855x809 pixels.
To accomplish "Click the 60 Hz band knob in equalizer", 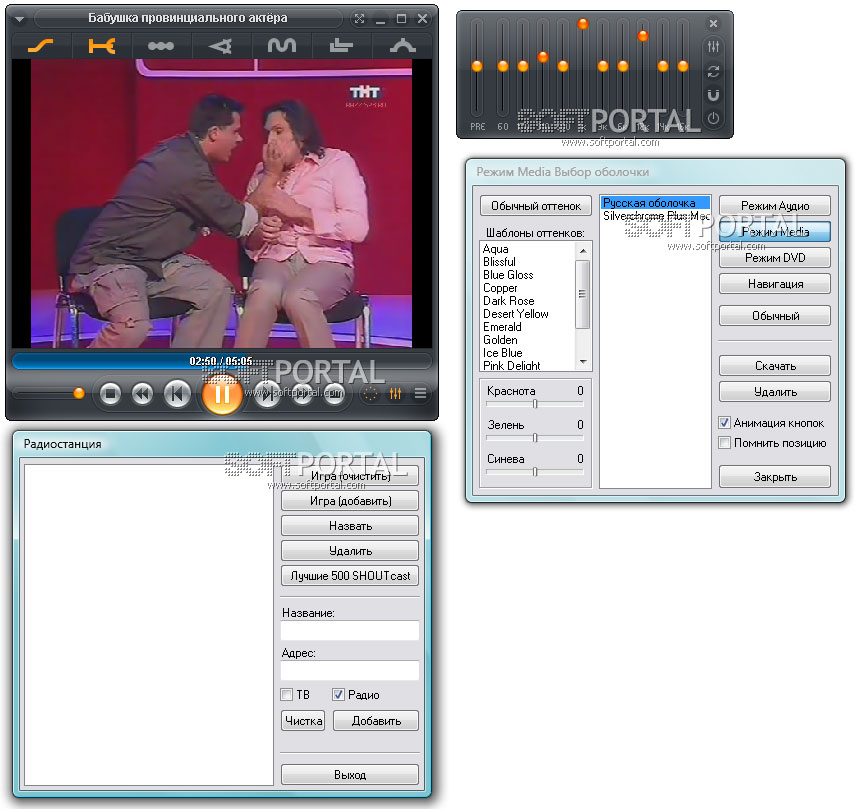I will click(x=503, y=66).
